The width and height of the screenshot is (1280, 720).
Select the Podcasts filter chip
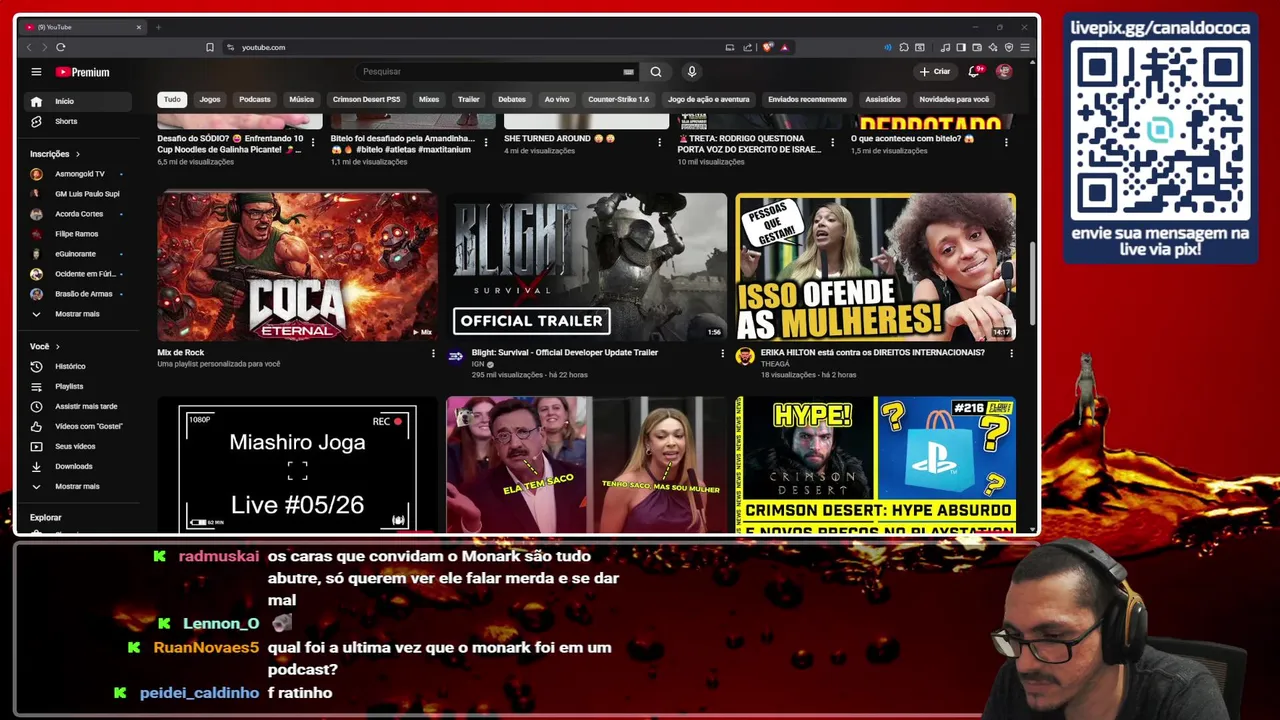(x=255, y=99)
